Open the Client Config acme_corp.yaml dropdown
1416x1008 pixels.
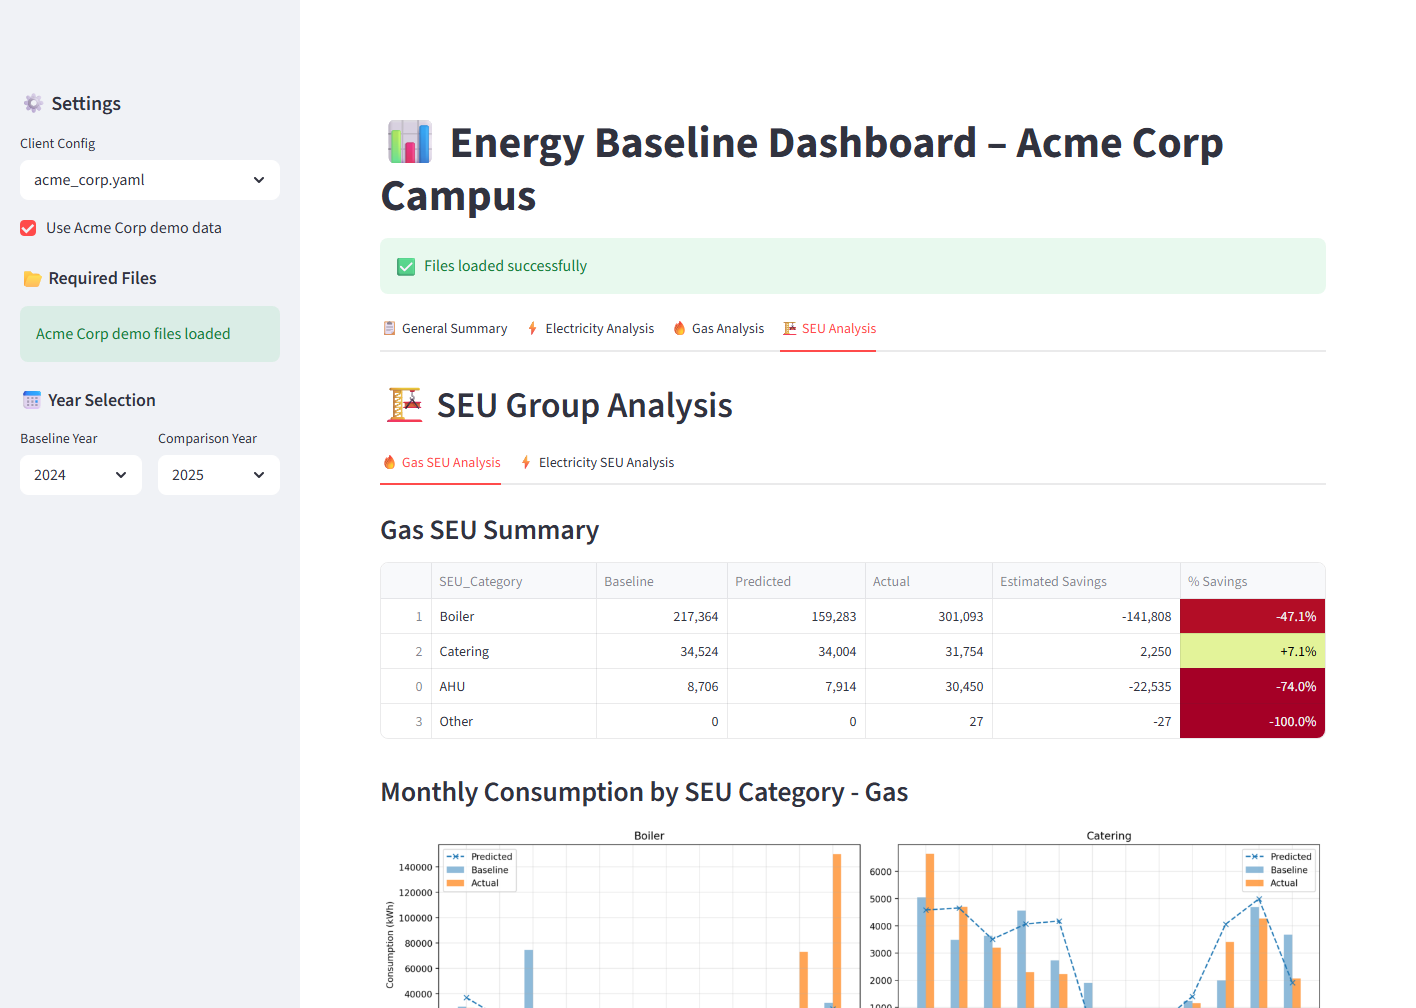[x=150, y=180]
